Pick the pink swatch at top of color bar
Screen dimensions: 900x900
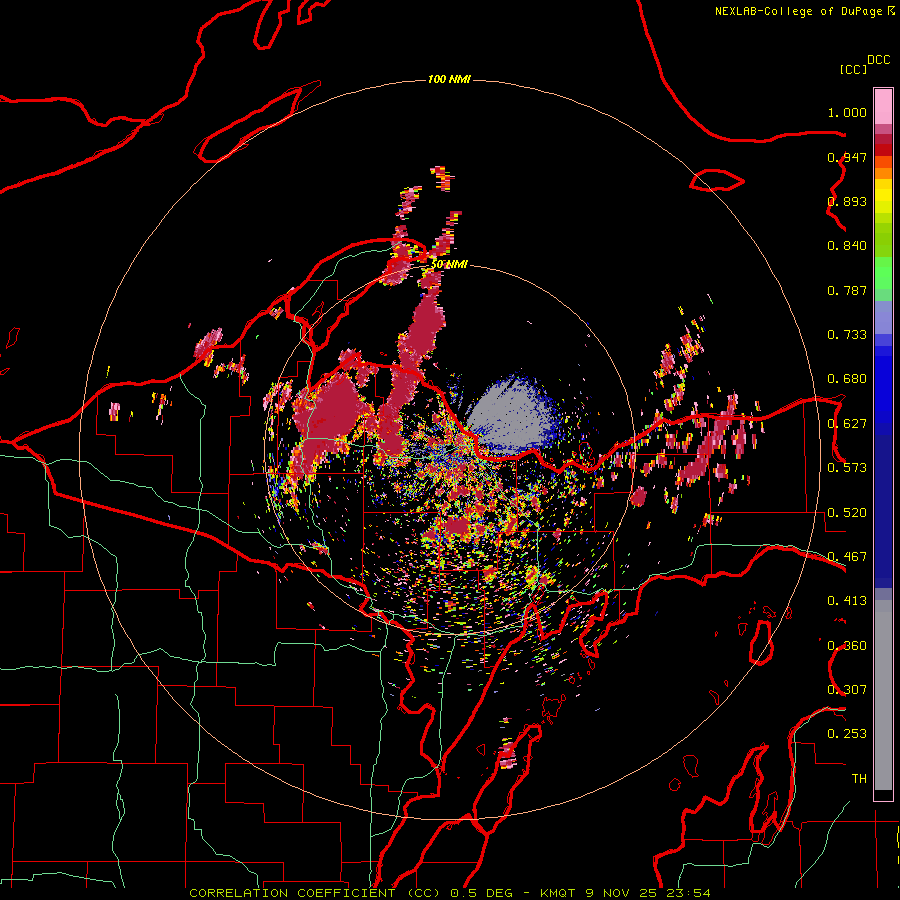[x=883, y=107]
